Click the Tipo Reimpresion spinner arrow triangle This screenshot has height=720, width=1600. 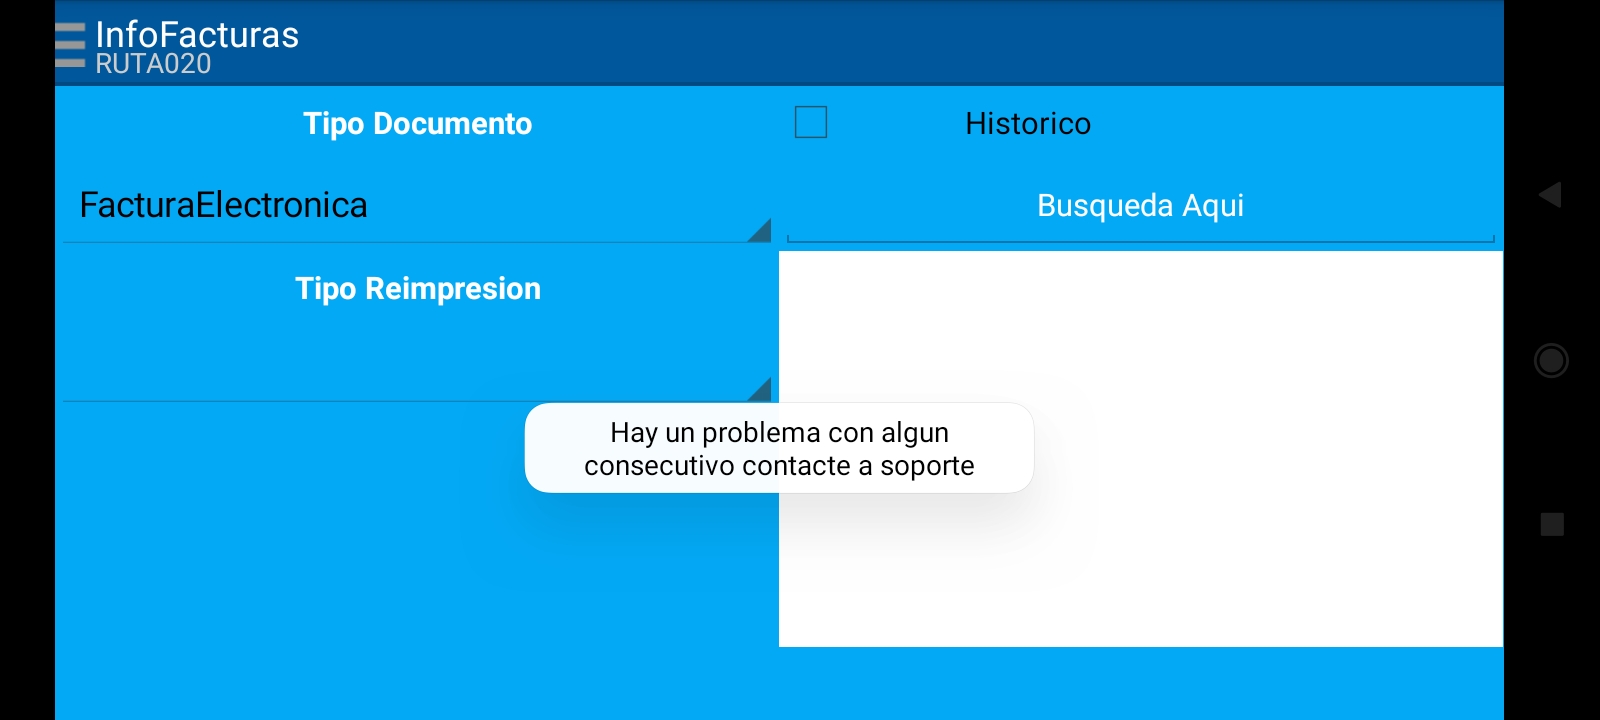click(x=760, y=389)
